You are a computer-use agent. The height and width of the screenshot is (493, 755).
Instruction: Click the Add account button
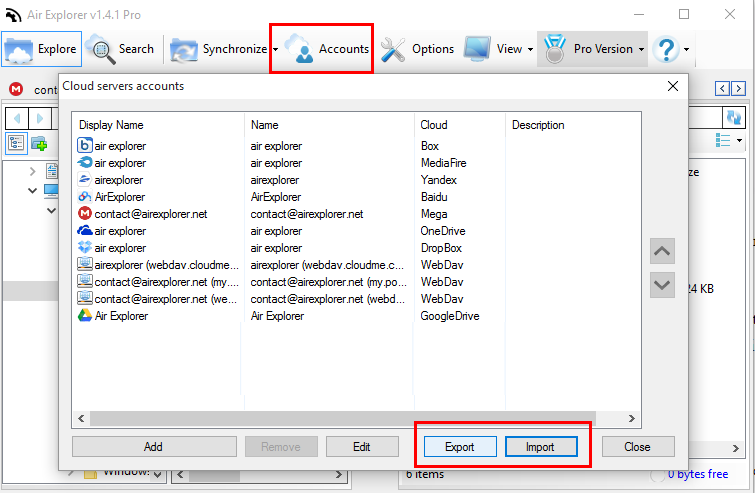154,447
